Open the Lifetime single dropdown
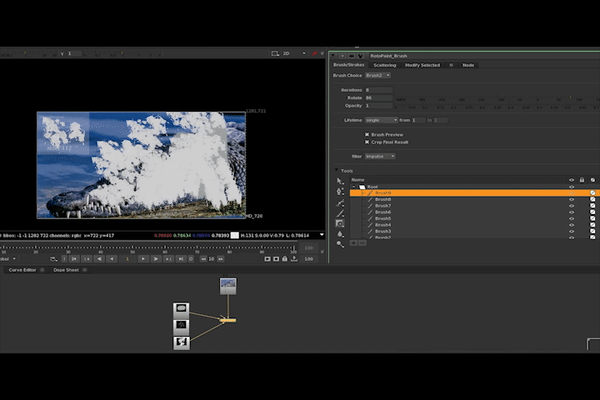 (382, 120)
